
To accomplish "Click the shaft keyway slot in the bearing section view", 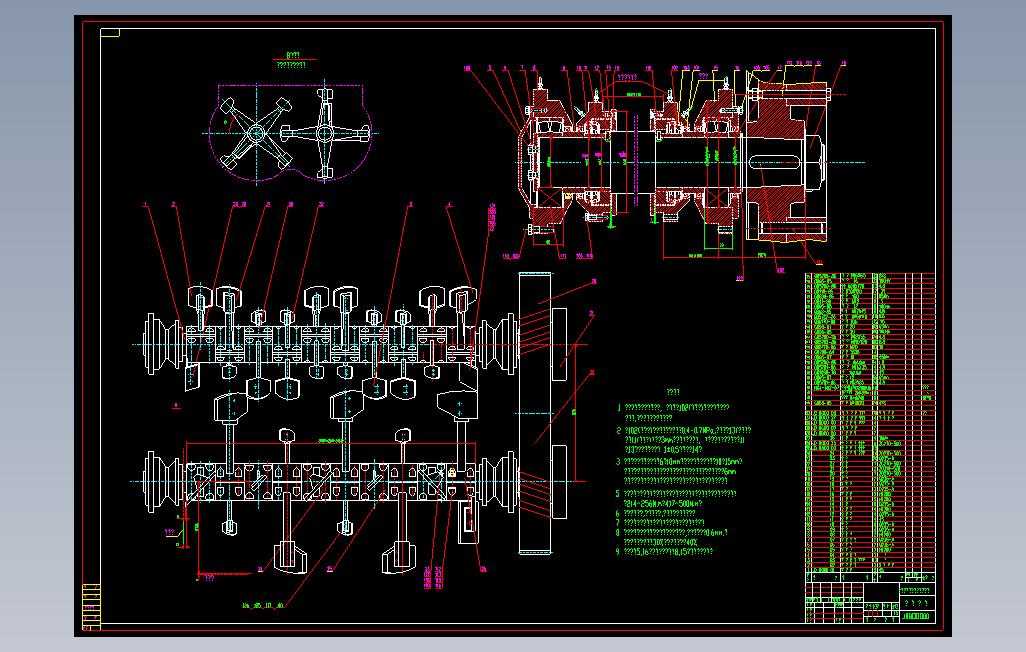I will point(774,162).
